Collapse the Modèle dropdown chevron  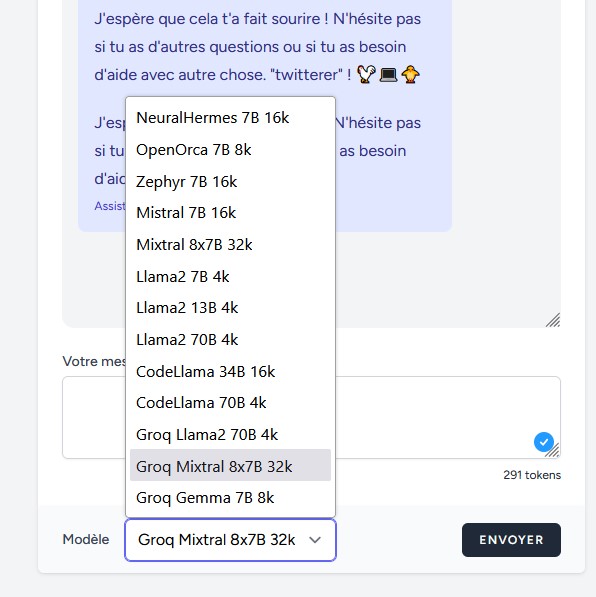(x=315, y=540)
